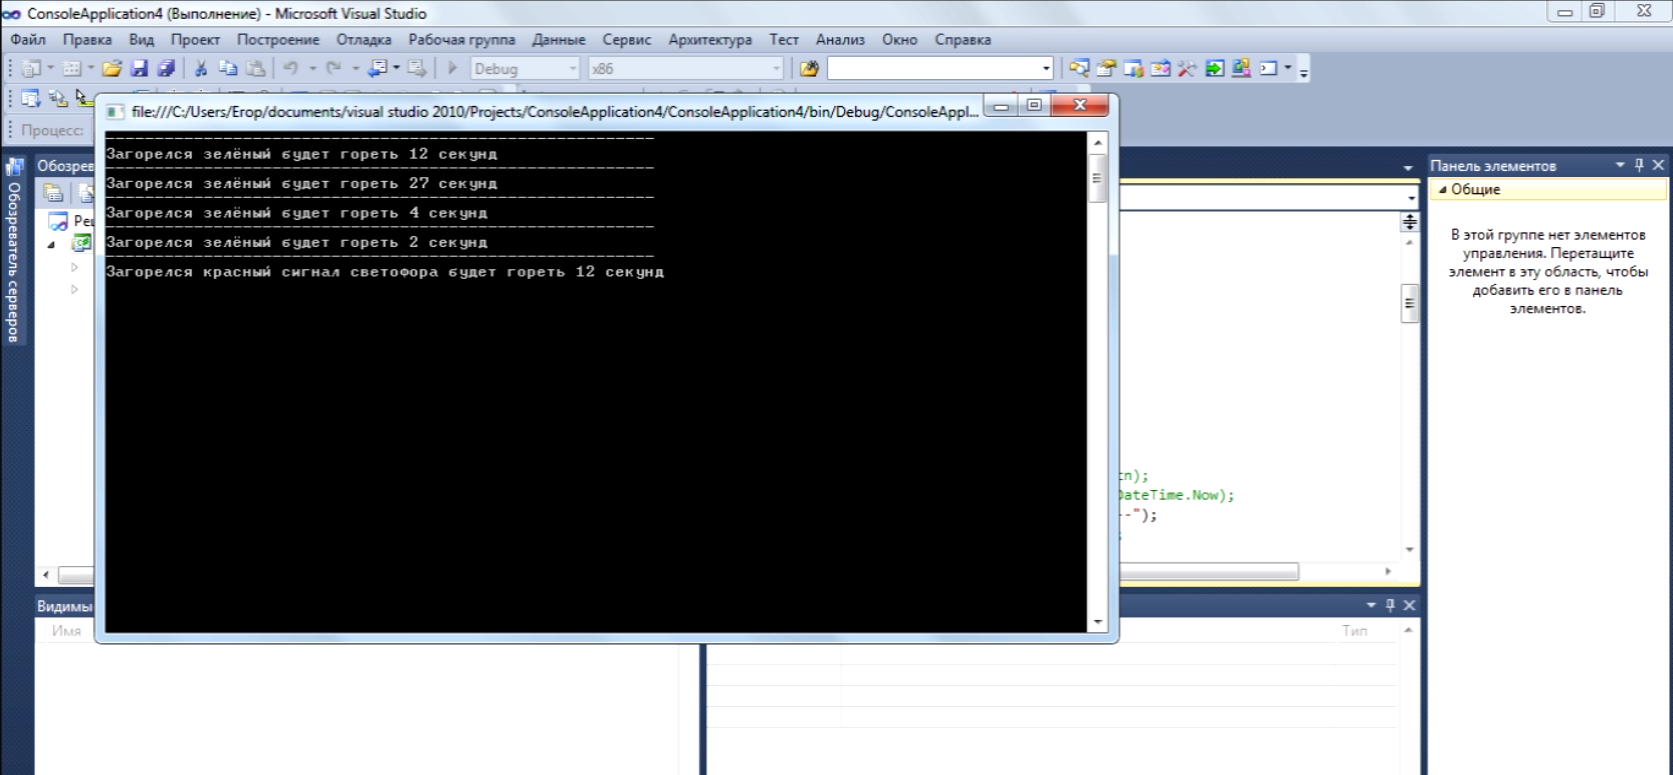The width and height of the screenshot is (1673, 775).
Task: Open the Окно menu
Action: [900, 40]
